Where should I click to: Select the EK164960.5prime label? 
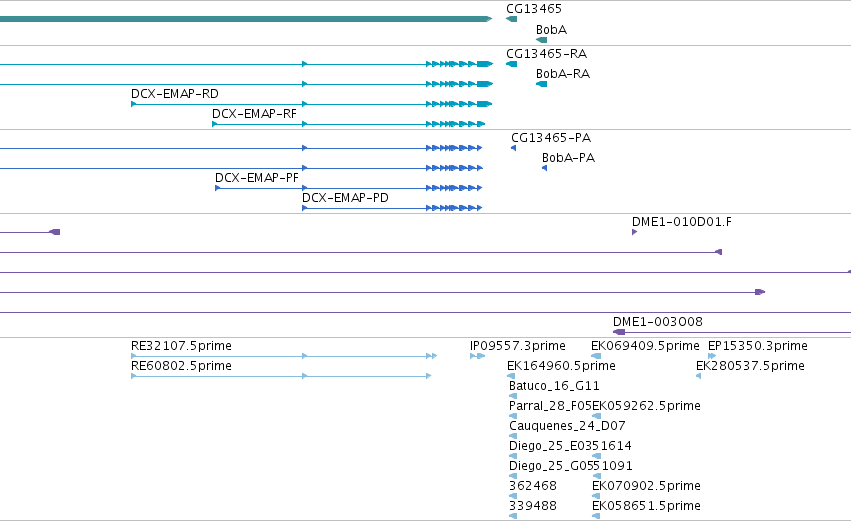[x=561, y=366]
